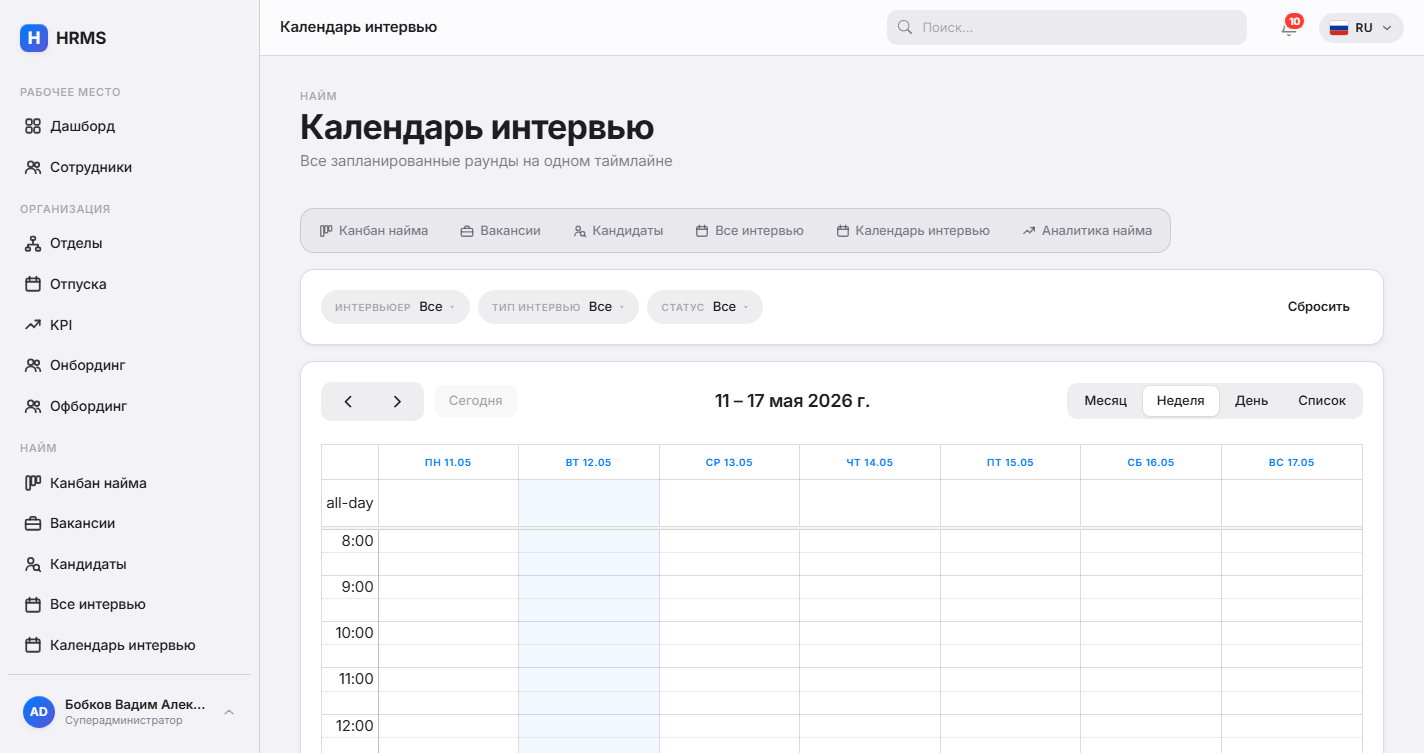Click the Отделы org-chart icon
Viewport: 1424px width, 753px height.
tap(33, 244)
